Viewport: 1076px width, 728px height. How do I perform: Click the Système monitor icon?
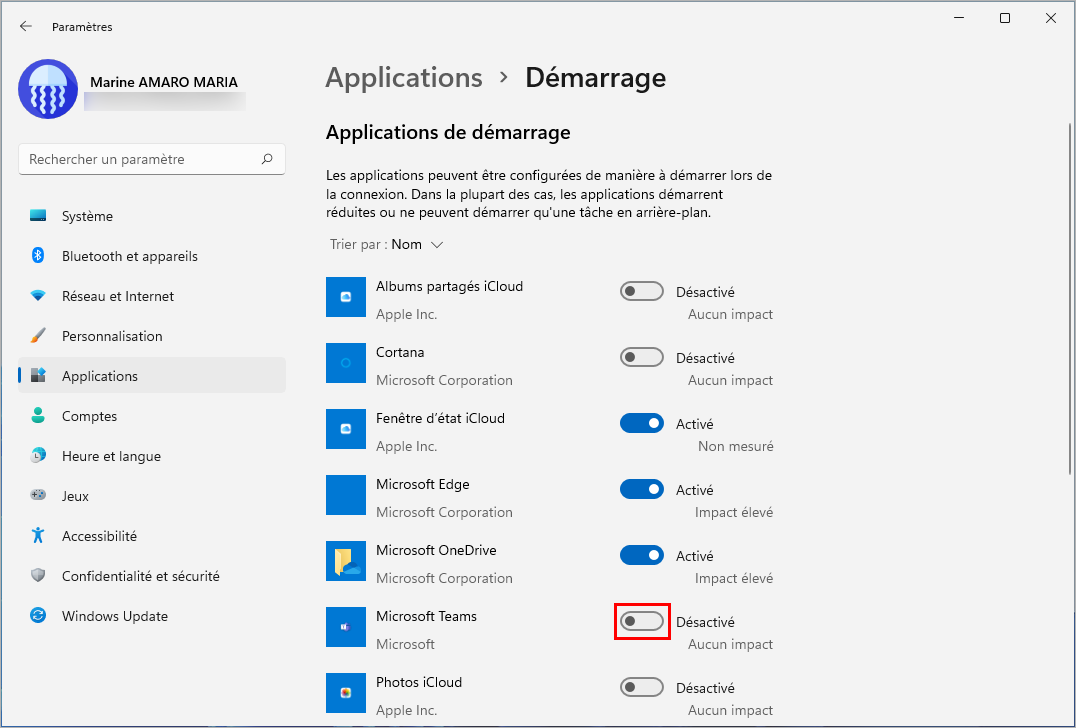coord(38,216)
